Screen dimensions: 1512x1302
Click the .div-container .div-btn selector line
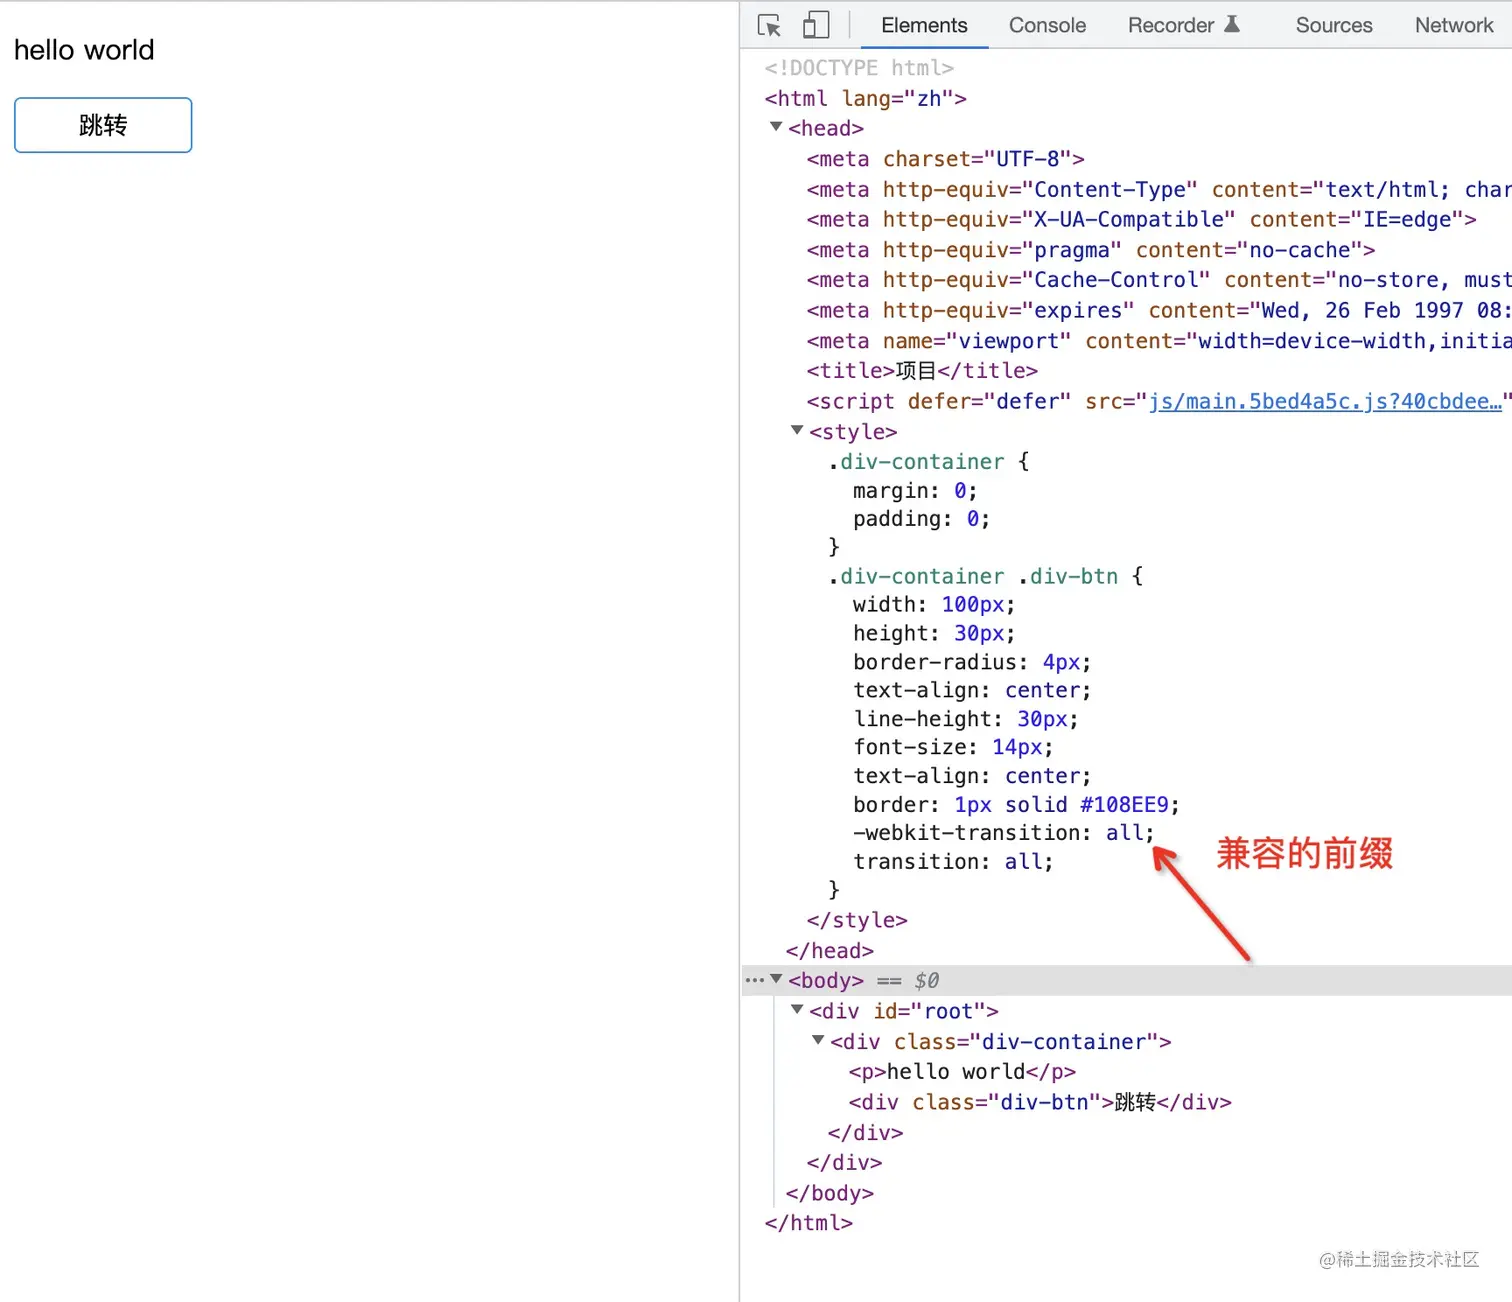tap(985, 576)
